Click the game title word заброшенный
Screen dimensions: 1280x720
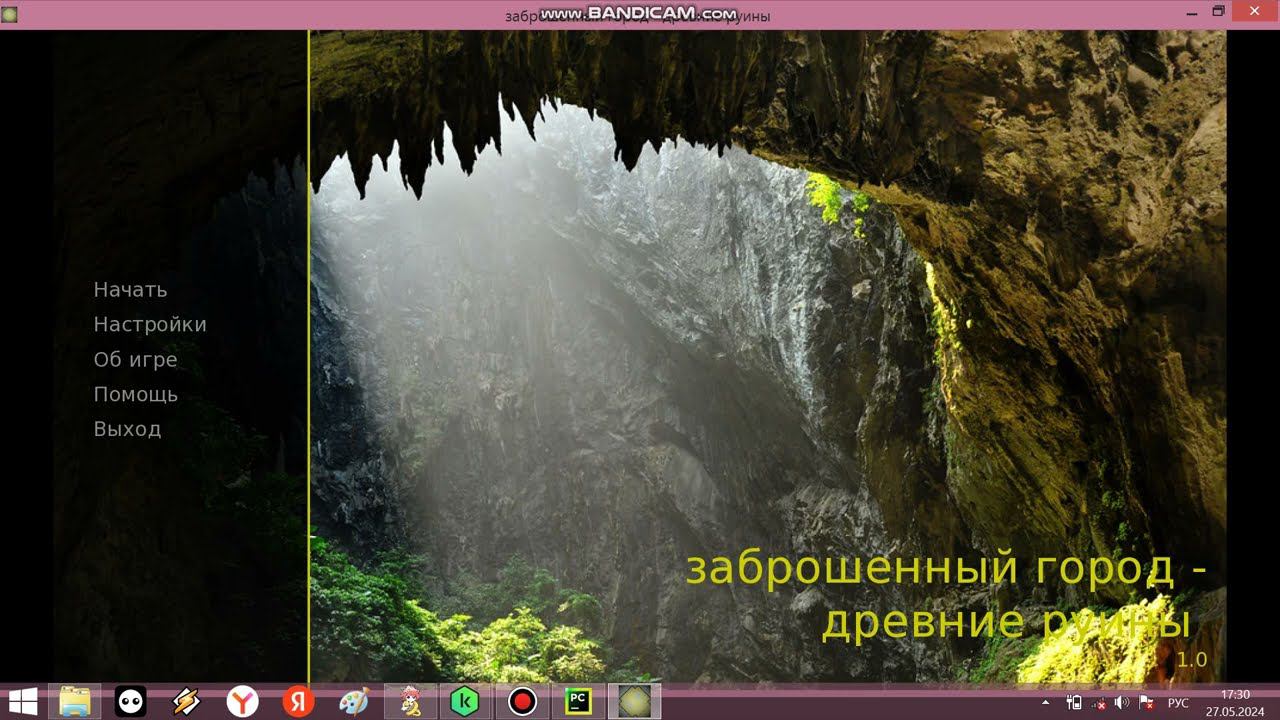click(x=851, y=569)
